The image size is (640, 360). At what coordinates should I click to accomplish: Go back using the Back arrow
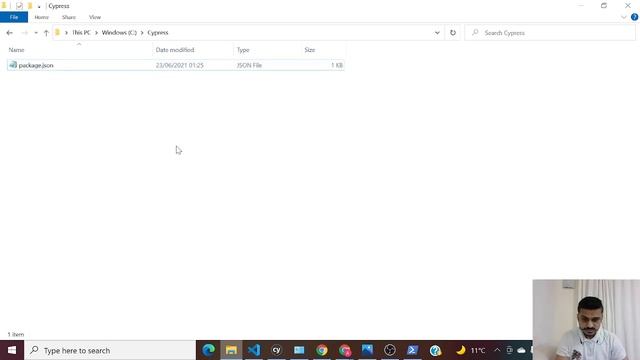[x=9, y=33]
